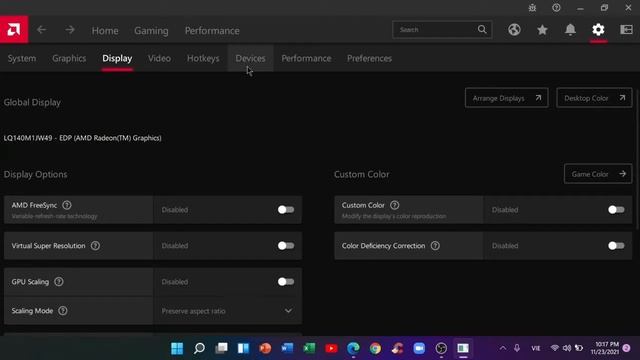Open Windows Start menu
Image resolution: width=640 pixels, height=360 pixels.
[177, 348]
